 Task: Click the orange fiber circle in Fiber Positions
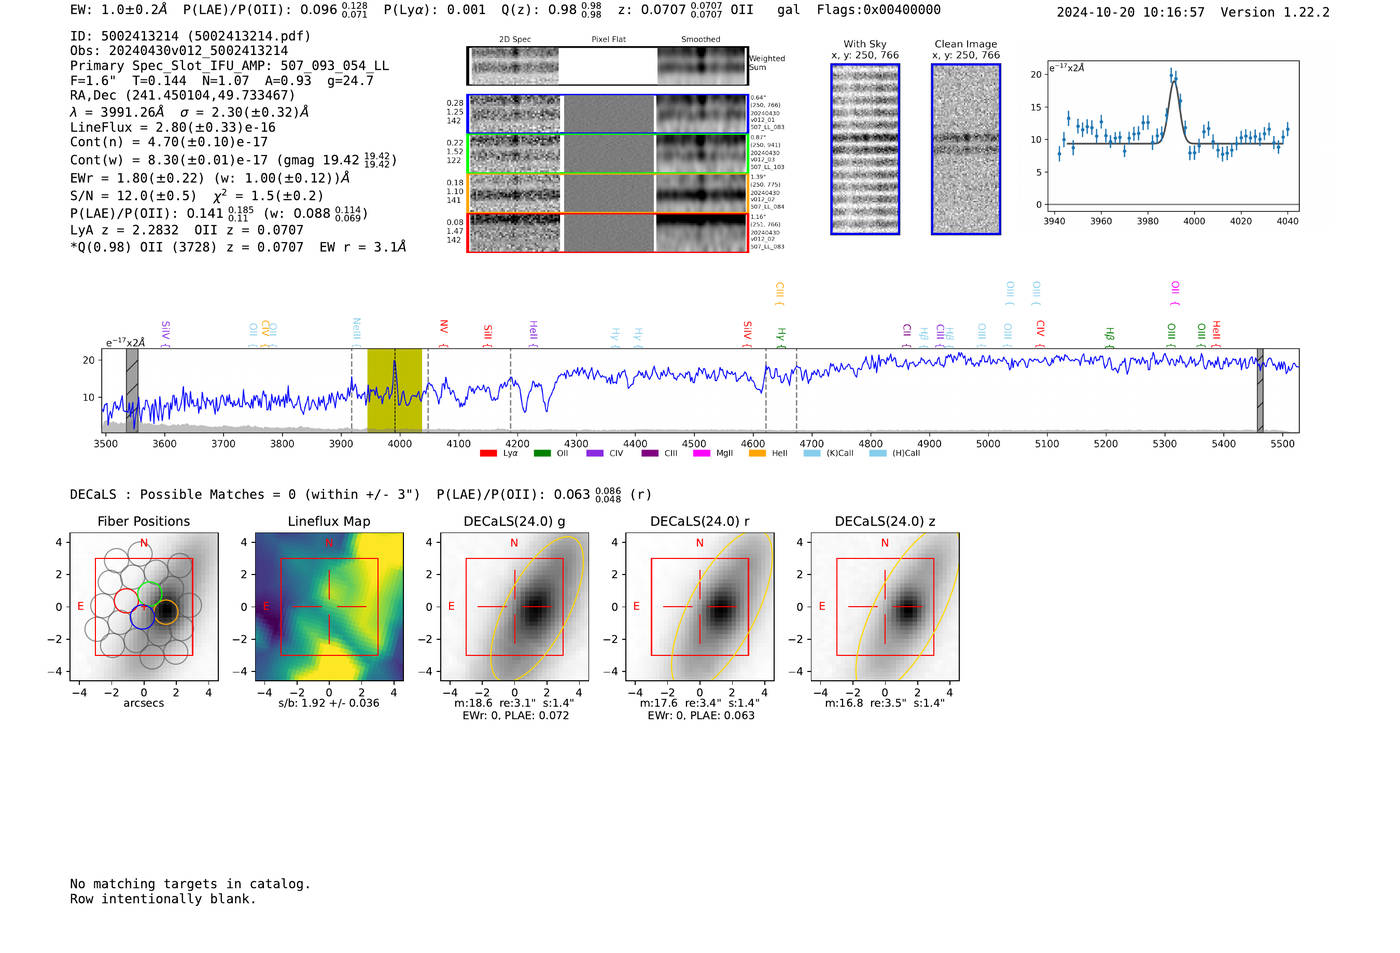pyautogui.click(x=166, y=612)
